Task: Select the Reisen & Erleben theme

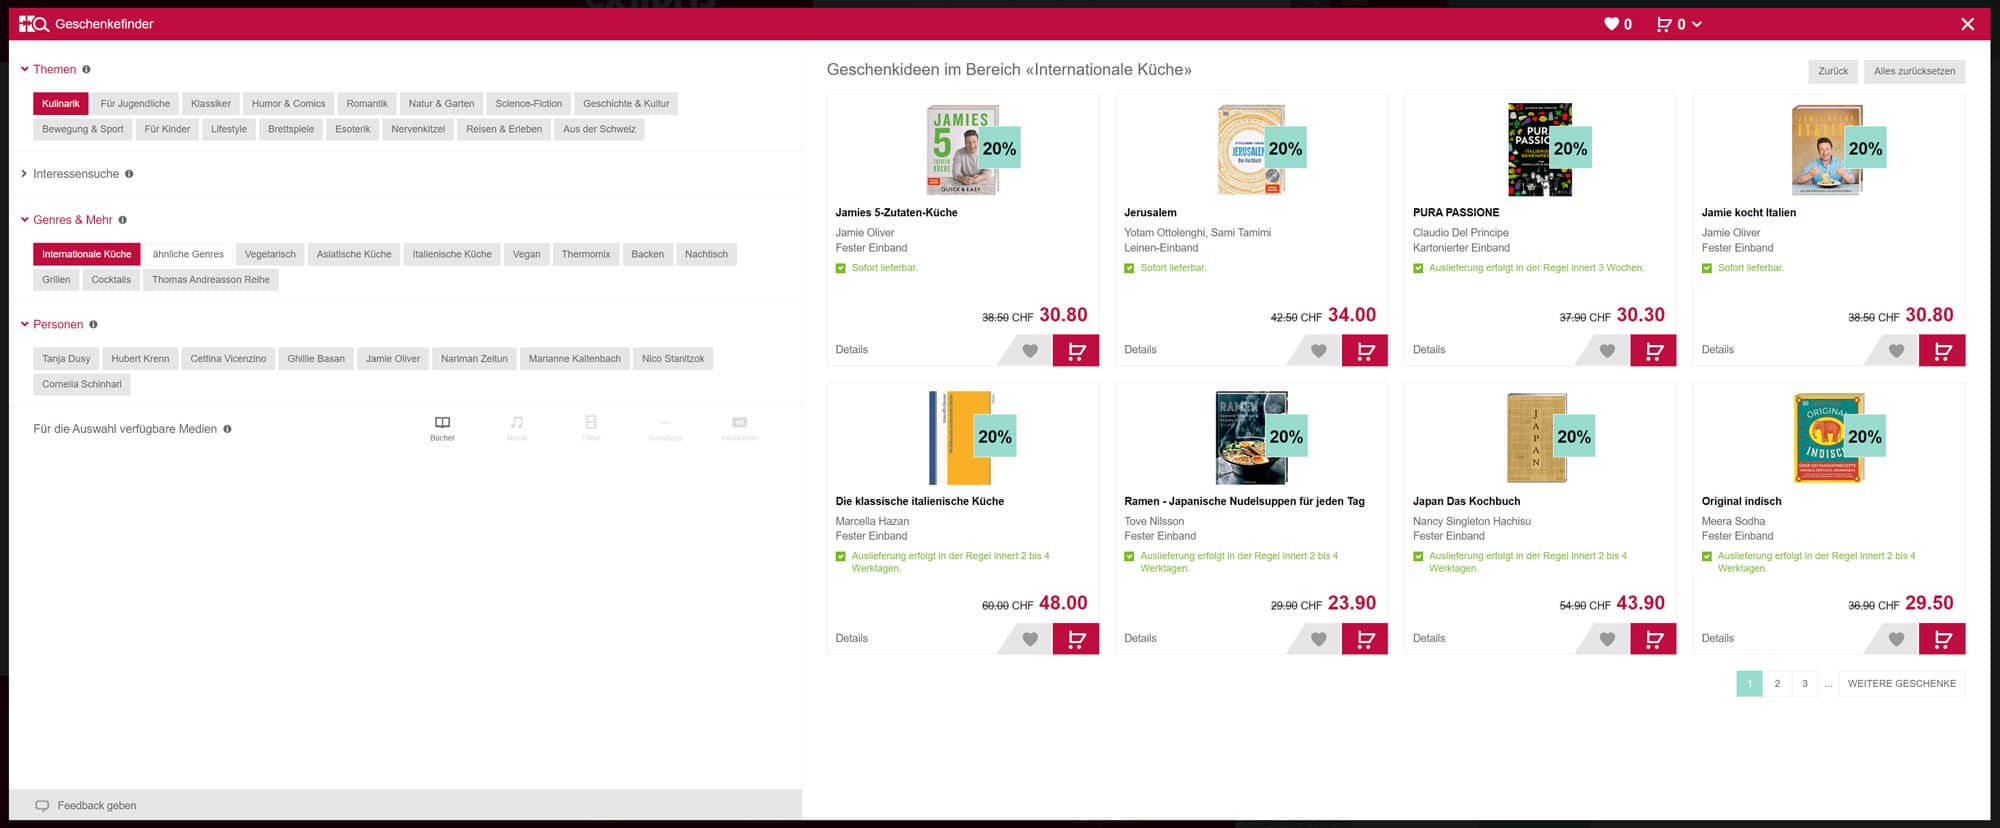Action: point(504,129)
